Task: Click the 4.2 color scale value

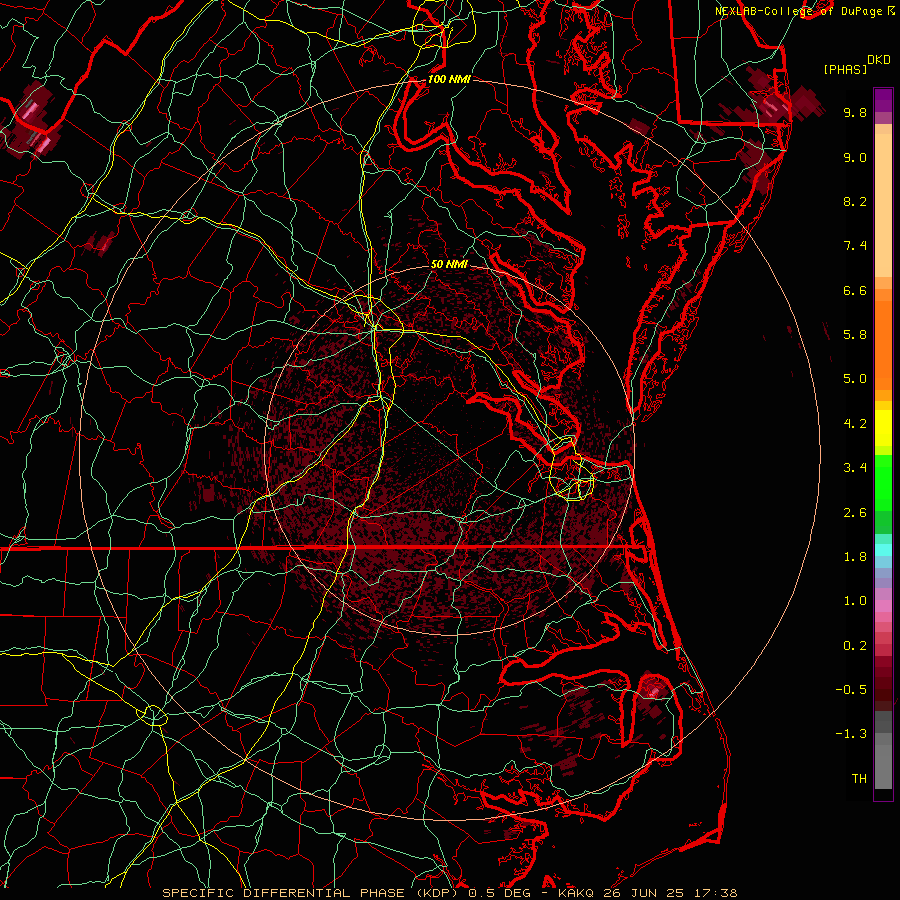Action: (x=855, y=424)
